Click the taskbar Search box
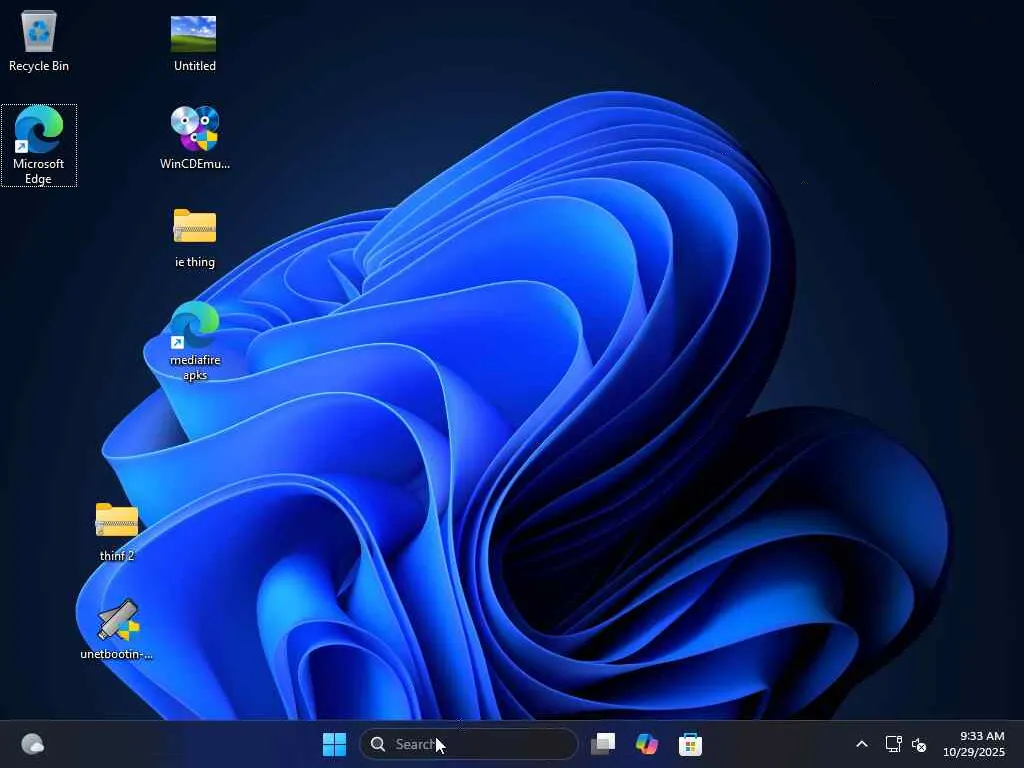Image resolution: width=1024 pixels, height=768 pixels. [x=468, y=744]
